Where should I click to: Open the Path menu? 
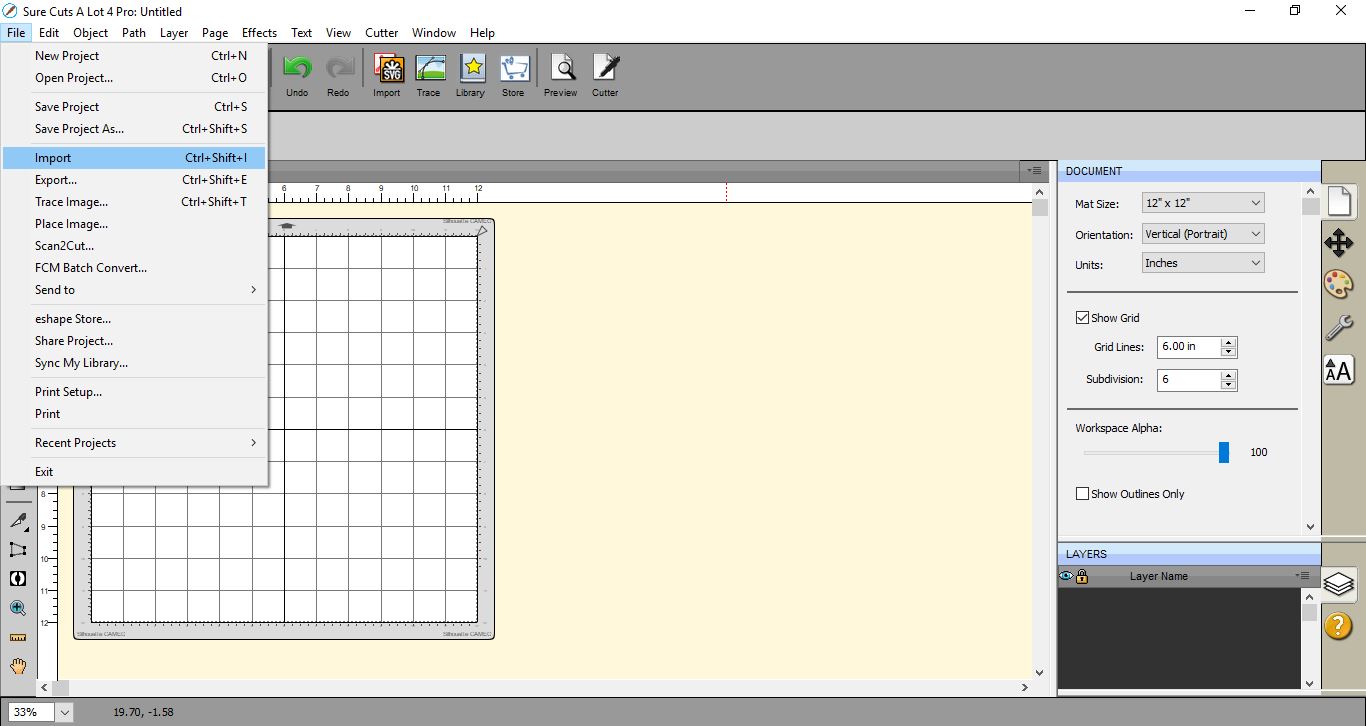click(134, 33)
